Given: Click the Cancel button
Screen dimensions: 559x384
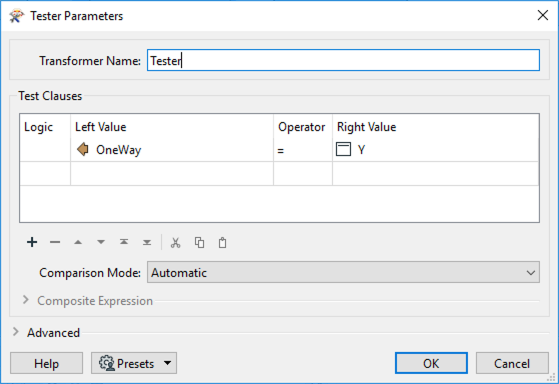Looking at the screenshot, I should [512, 363].
